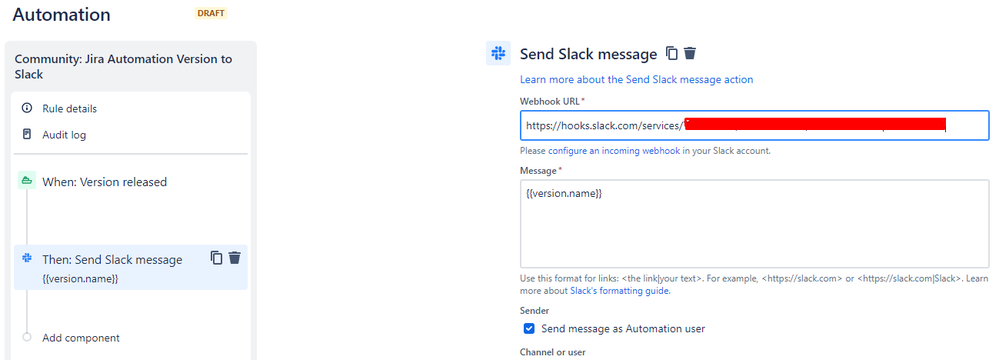Image resolution: width=999 pixels, height=360 pixels.
Task: Click the Slack icon on the Then step in sidebar
Action: [x=27, y=258]
